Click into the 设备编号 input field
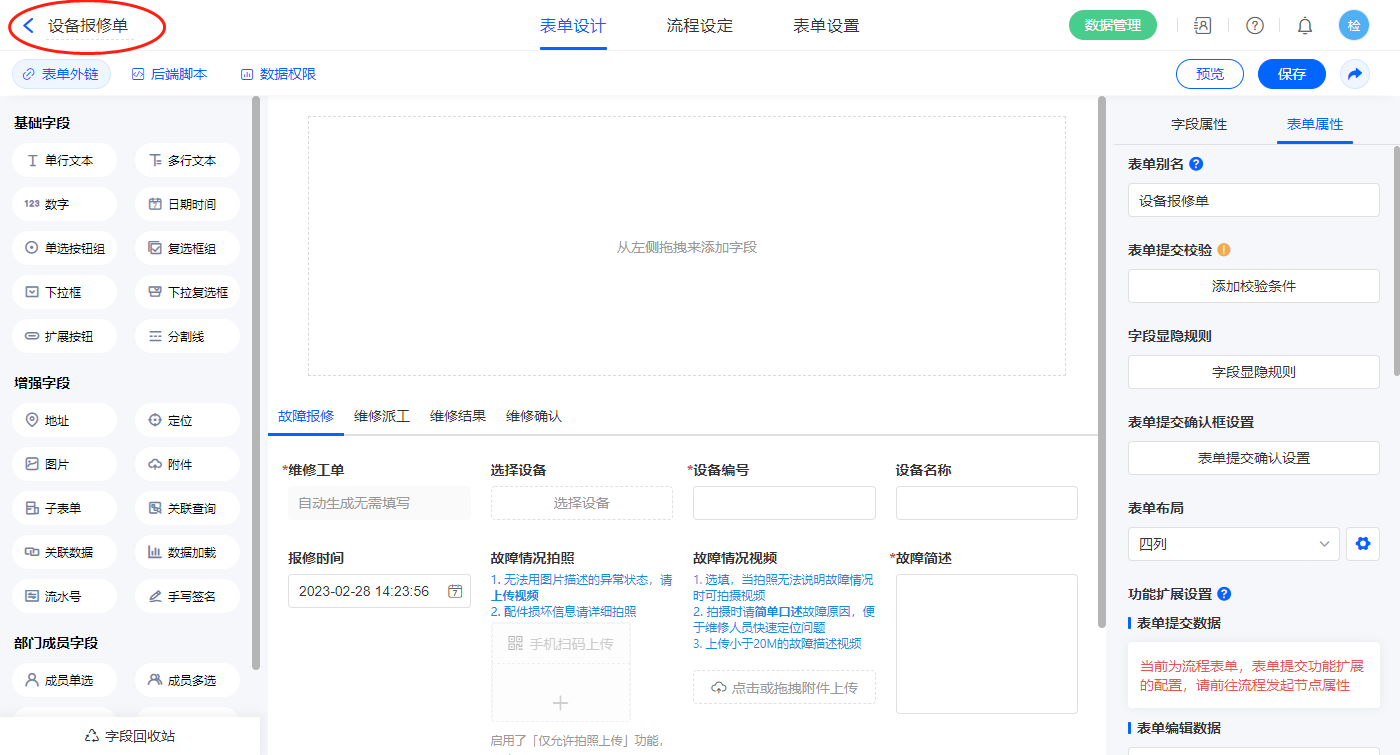This screenshot has height=755, width=1400. (x=784, y=503)
